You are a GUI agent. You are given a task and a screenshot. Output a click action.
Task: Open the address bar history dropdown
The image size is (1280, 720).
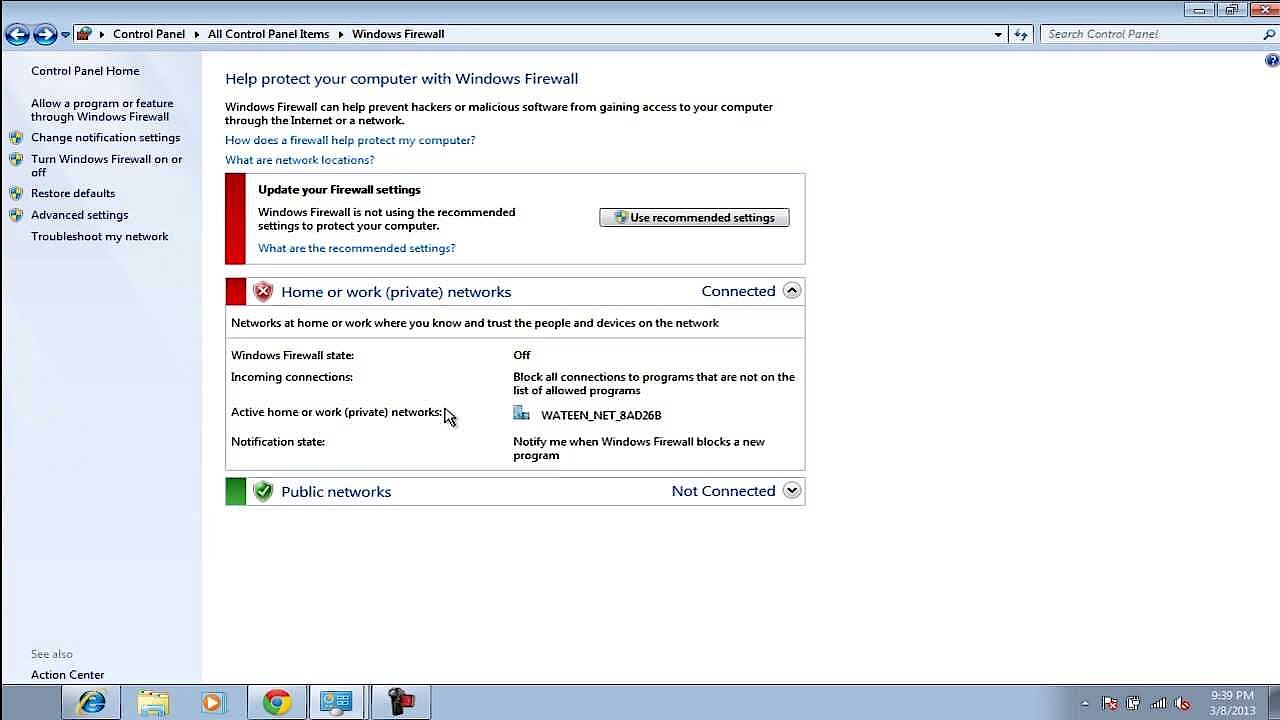[998, 34]
